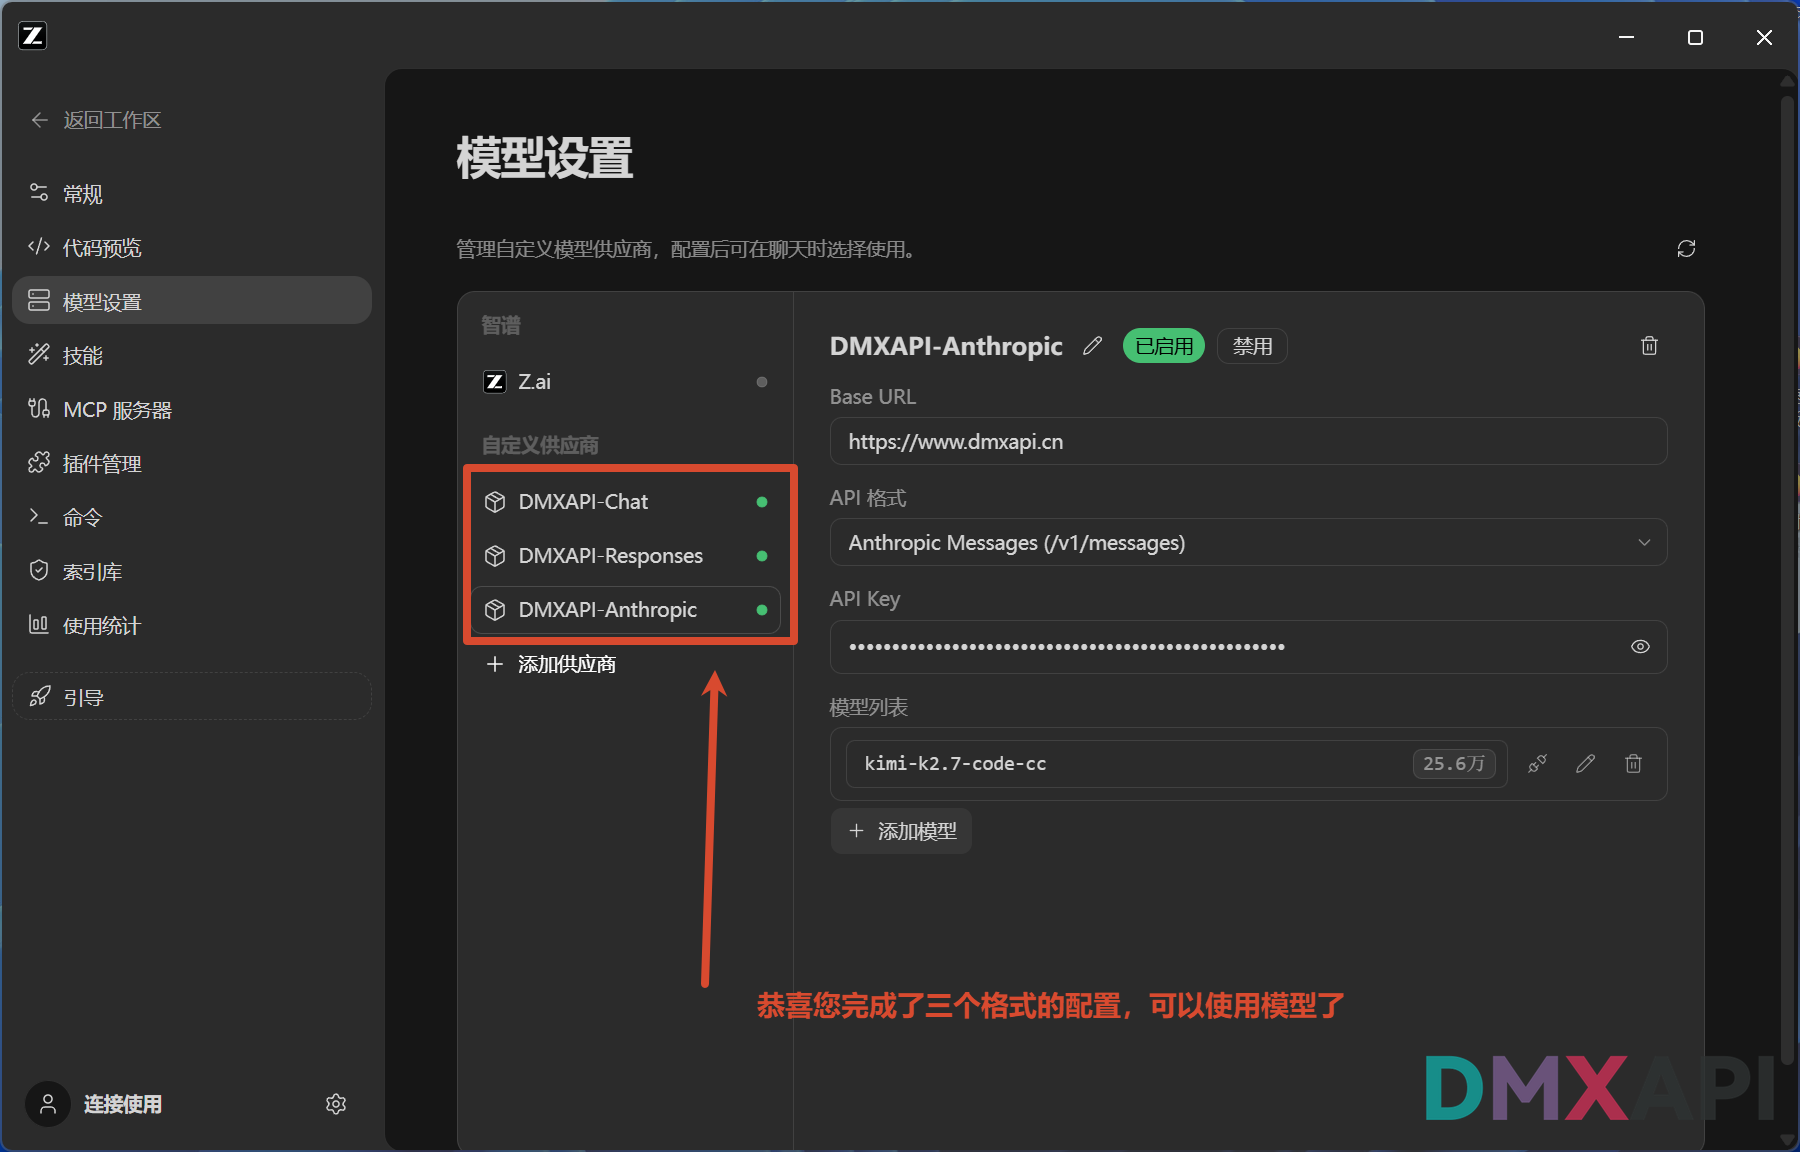Click the MCP 服务器 plug icon

pyautogui.click(x=39, y=408)
